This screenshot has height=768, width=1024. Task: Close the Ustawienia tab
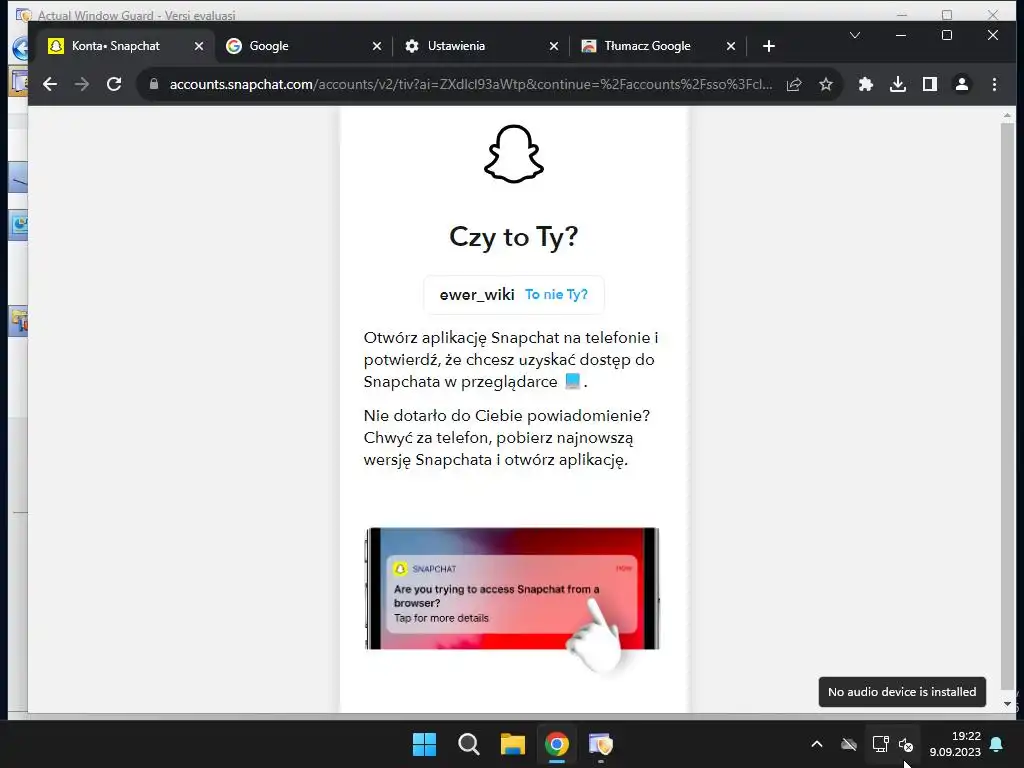[554, 46]
